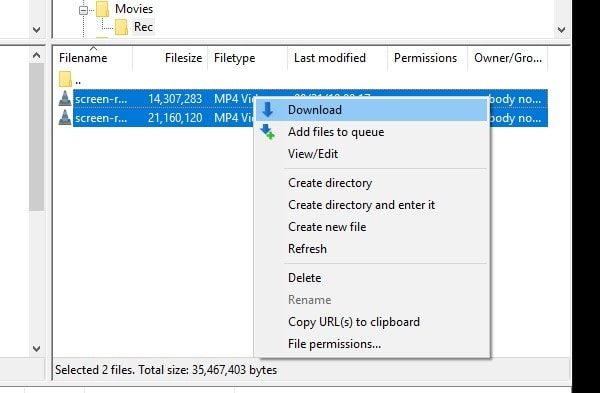Click Refresh in context menu
This screenshot has width=600, height=393.
pyautogui.click(x=372, y=249)
